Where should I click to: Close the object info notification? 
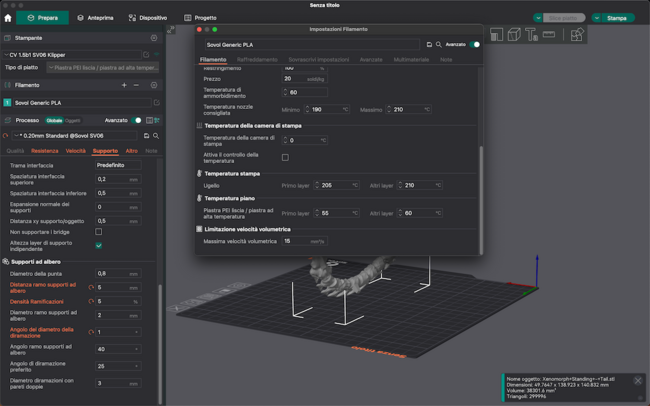click(638, 381)
